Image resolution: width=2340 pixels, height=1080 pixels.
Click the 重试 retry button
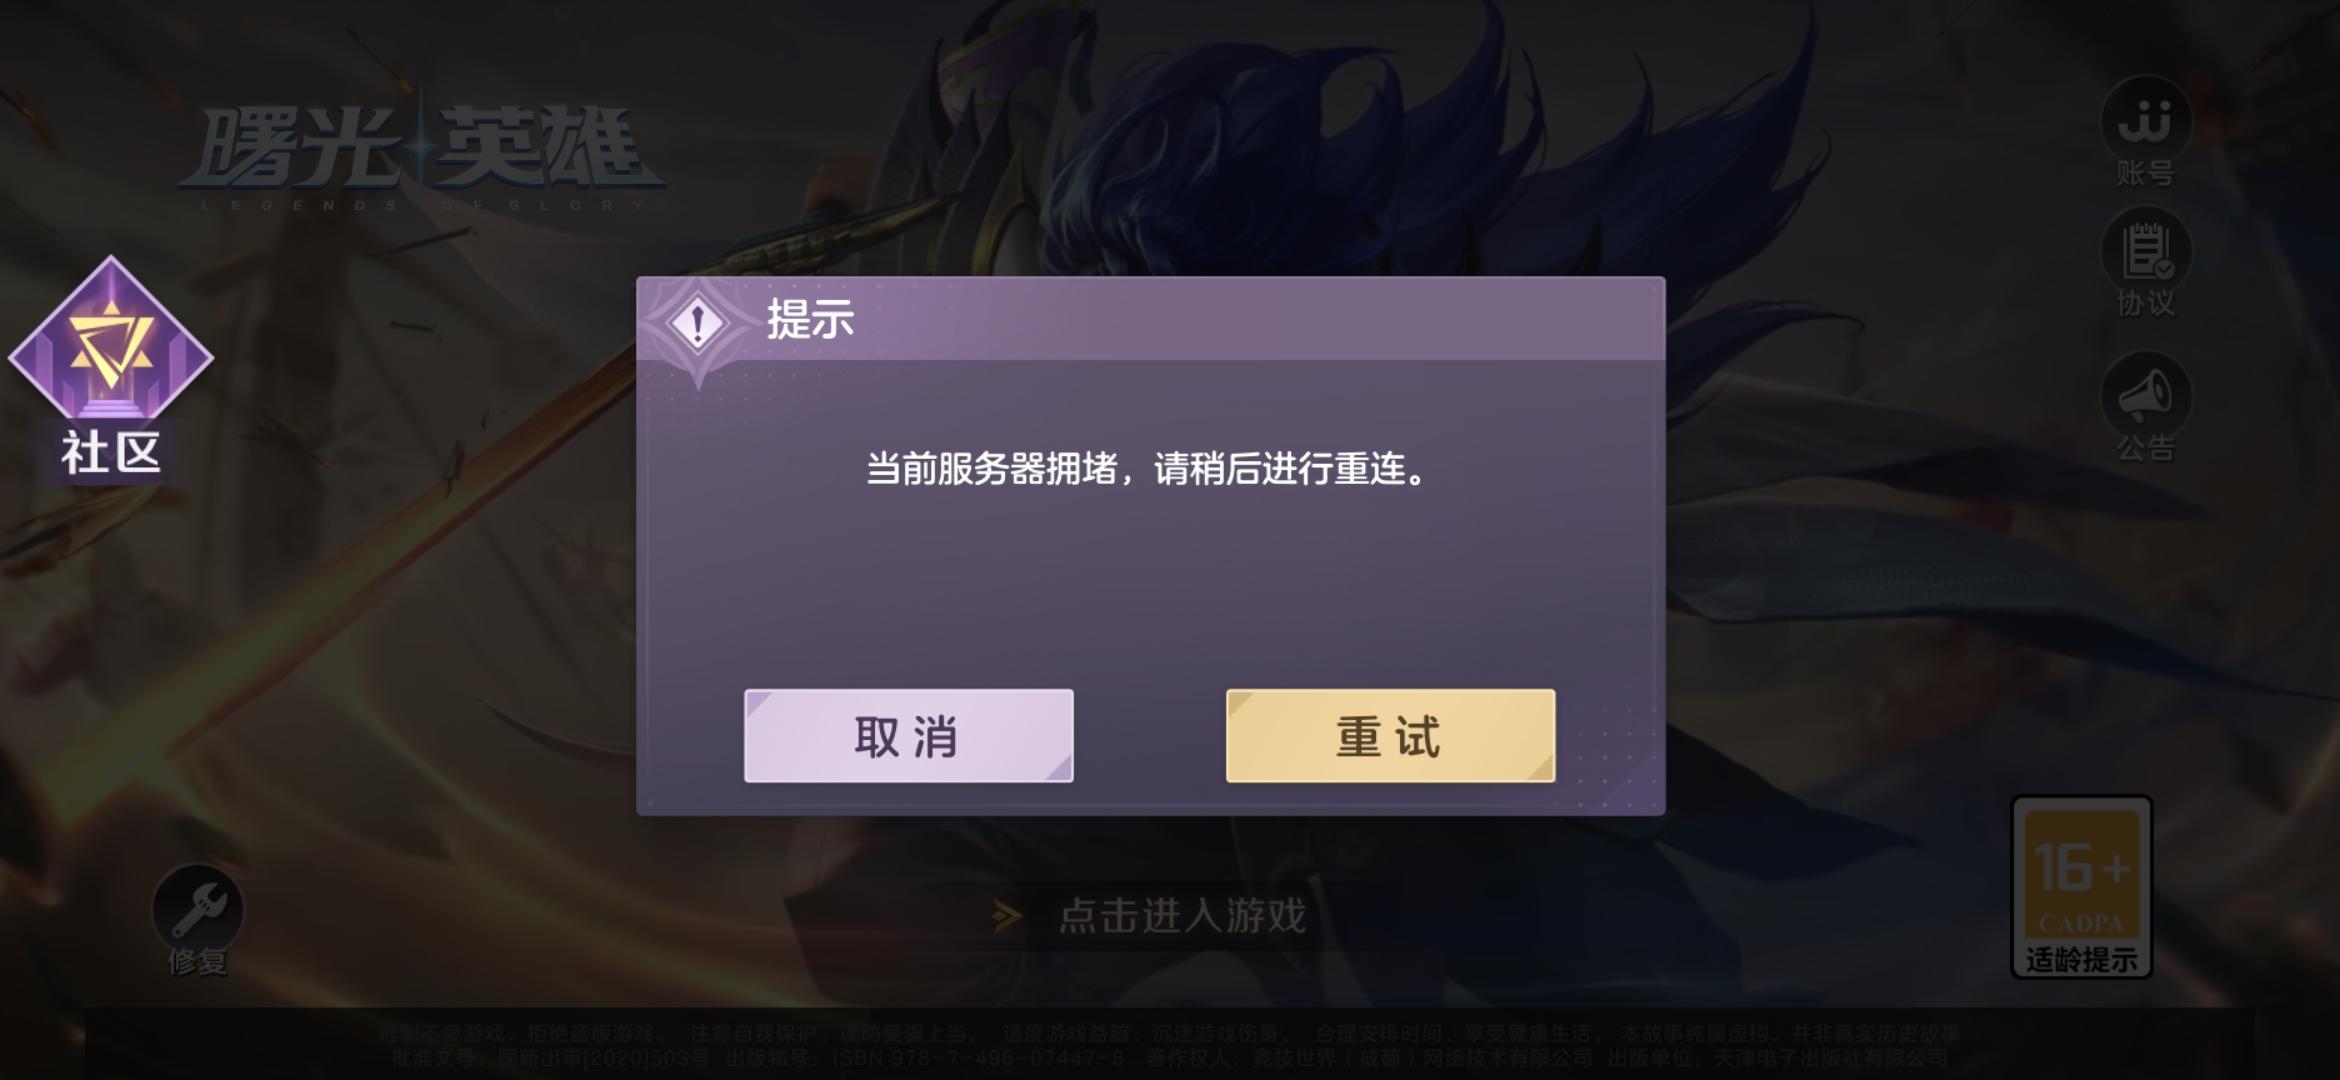1390,736
